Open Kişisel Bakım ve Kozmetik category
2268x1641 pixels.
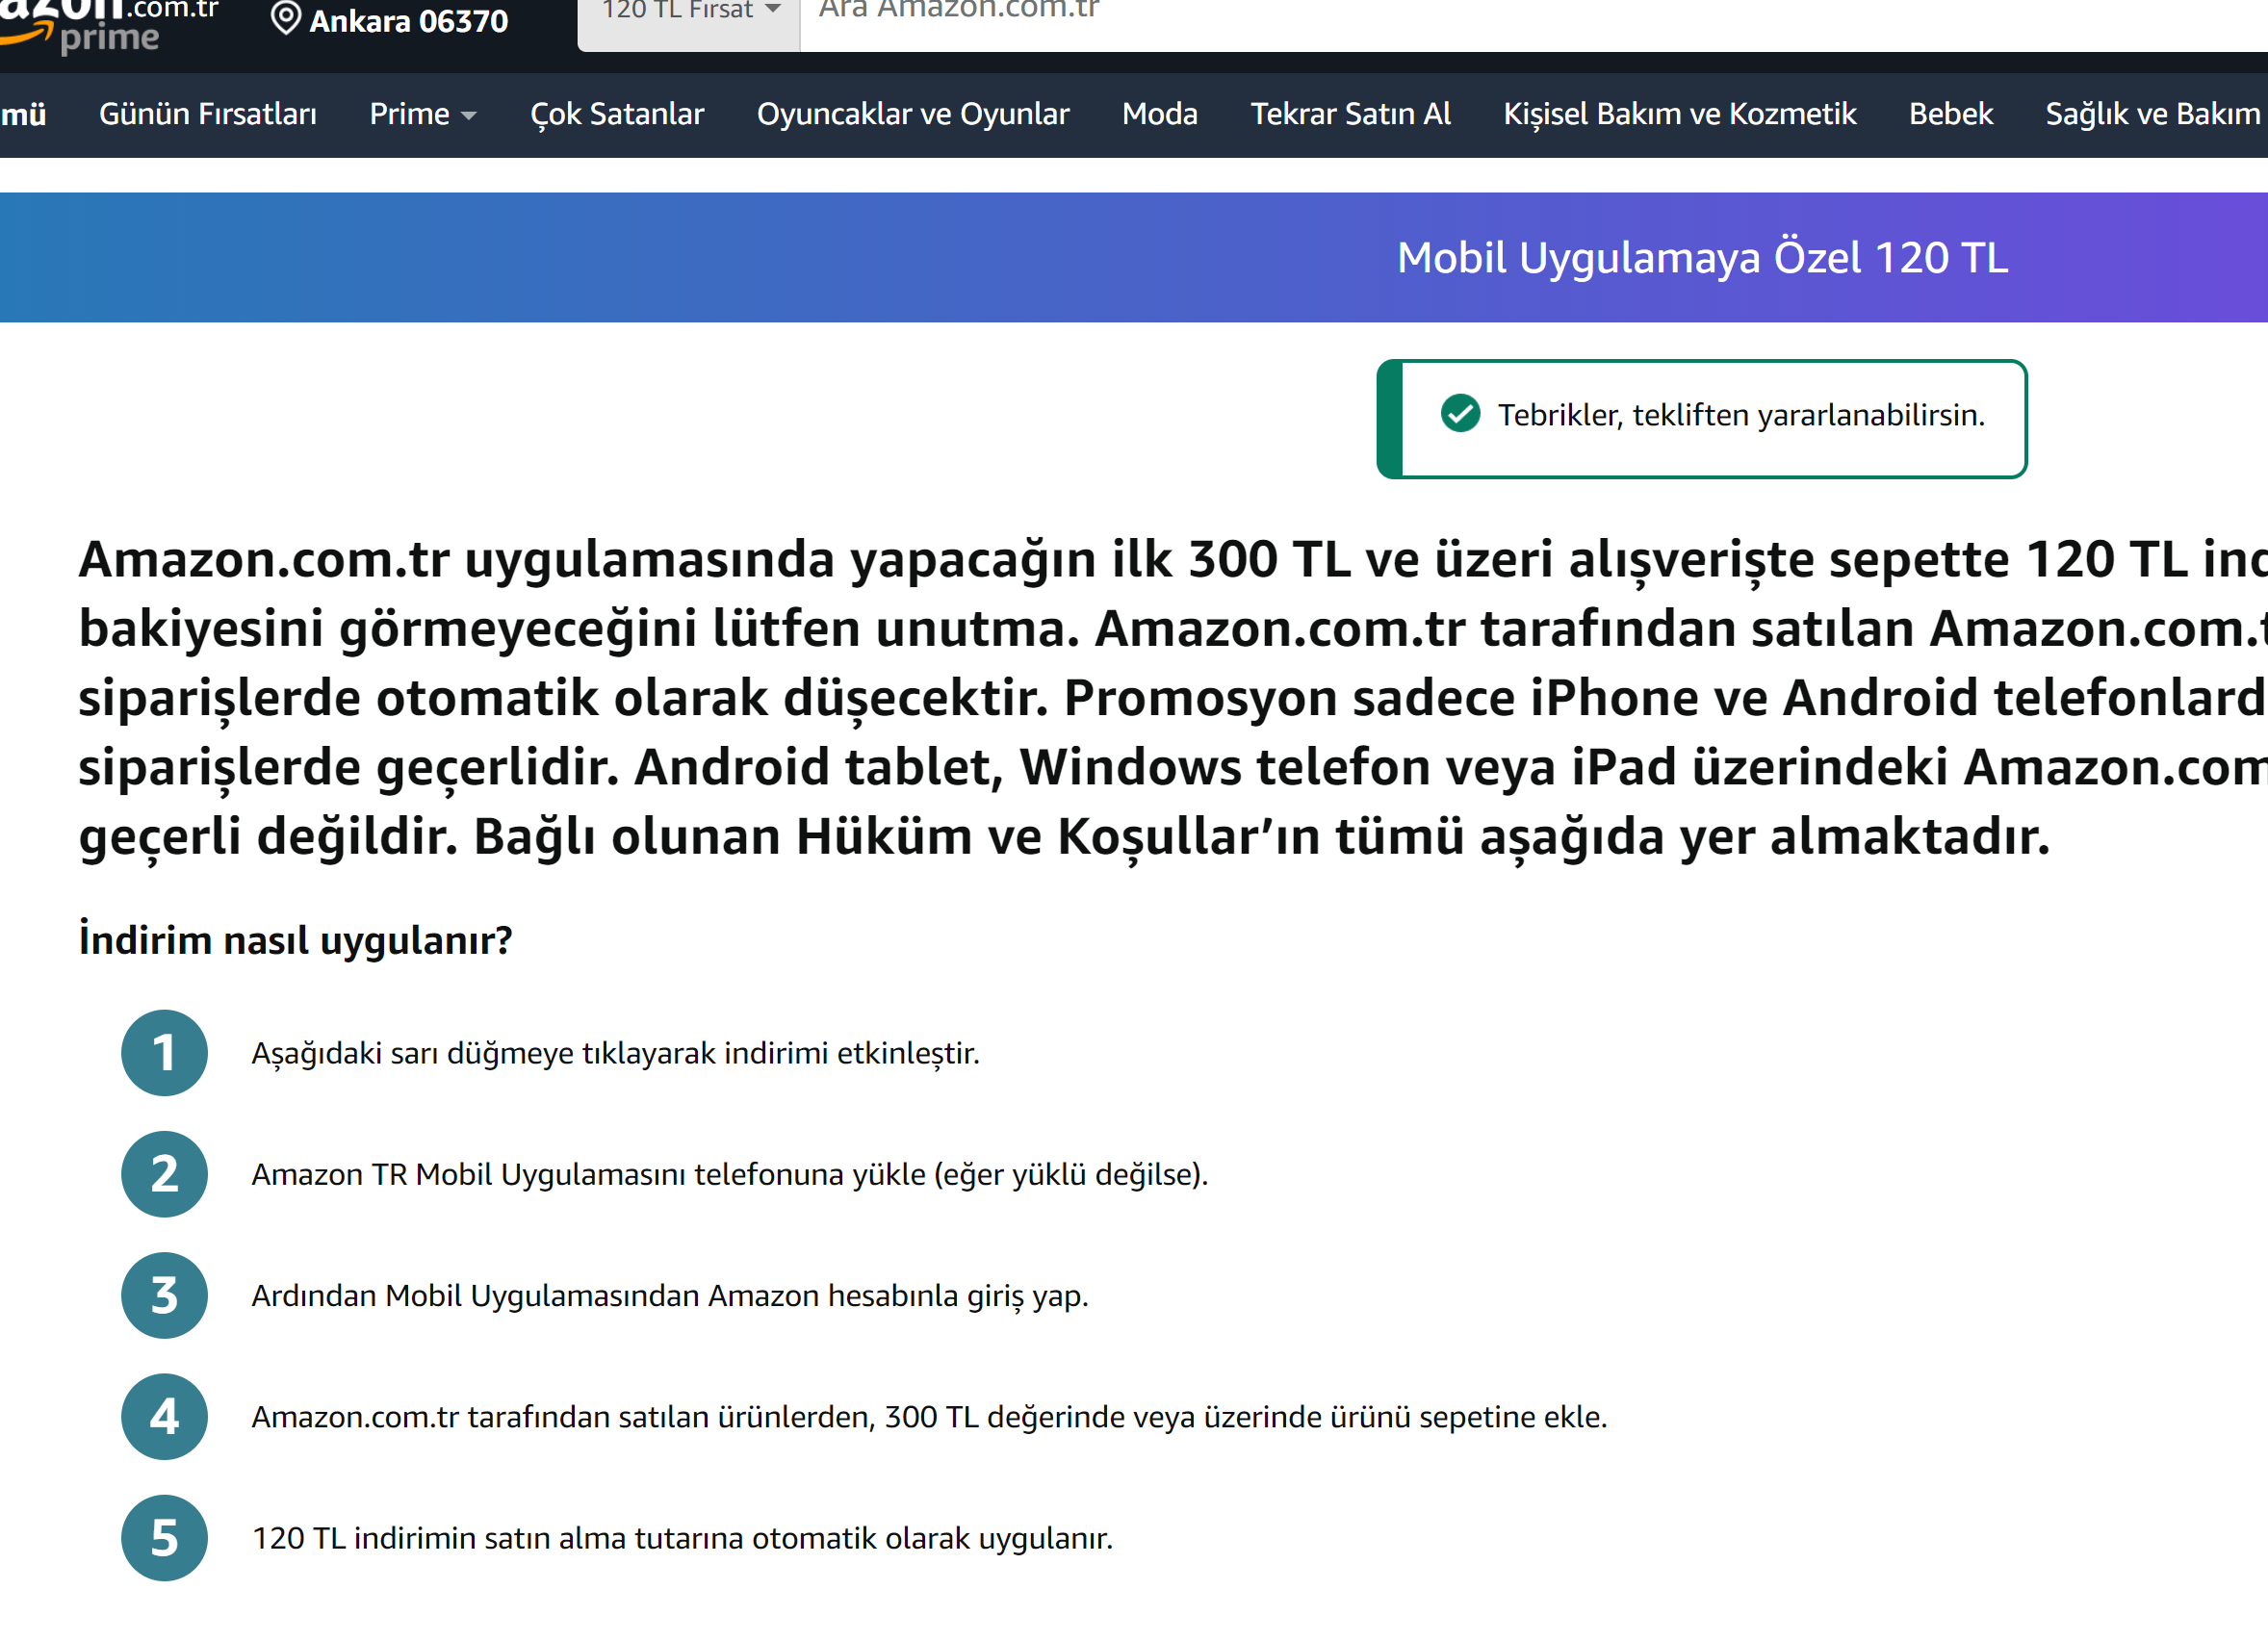point(1679,114)
